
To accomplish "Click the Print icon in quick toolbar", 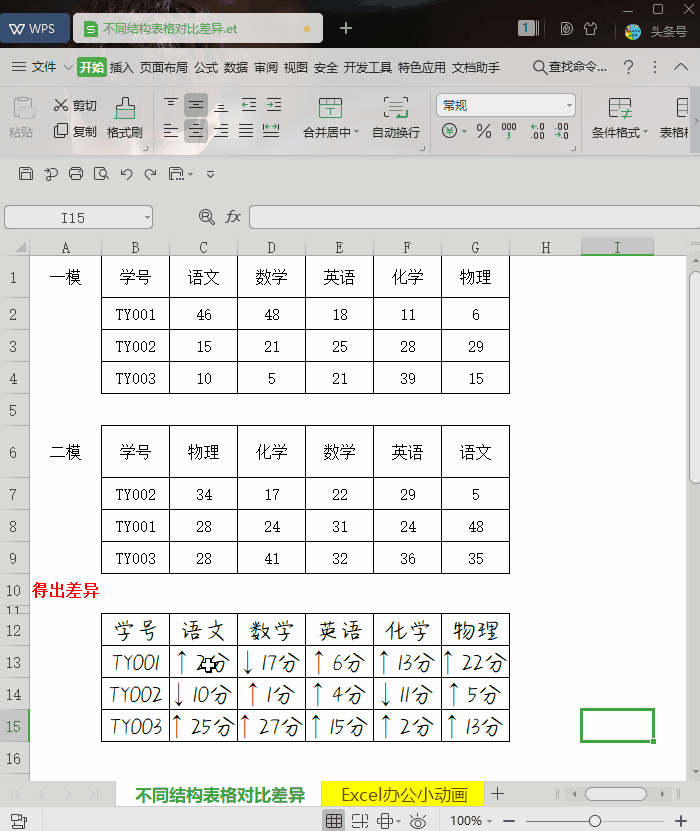I will [x=76, y=173].
